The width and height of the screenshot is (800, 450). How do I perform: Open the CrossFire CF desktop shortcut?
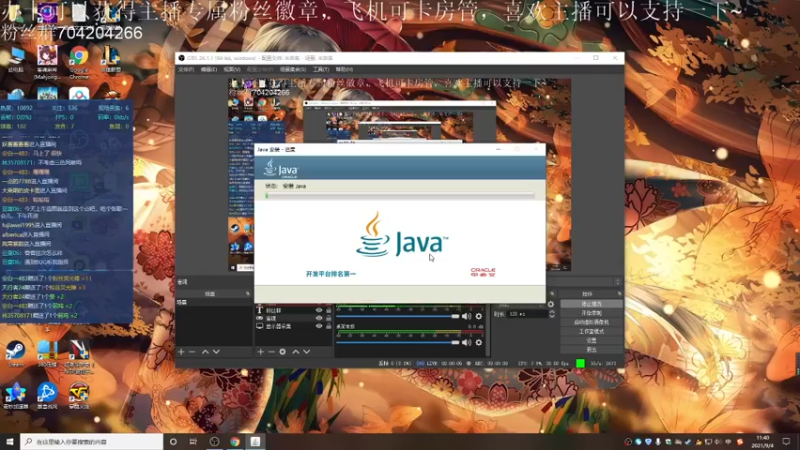click(x=79, y=396)
